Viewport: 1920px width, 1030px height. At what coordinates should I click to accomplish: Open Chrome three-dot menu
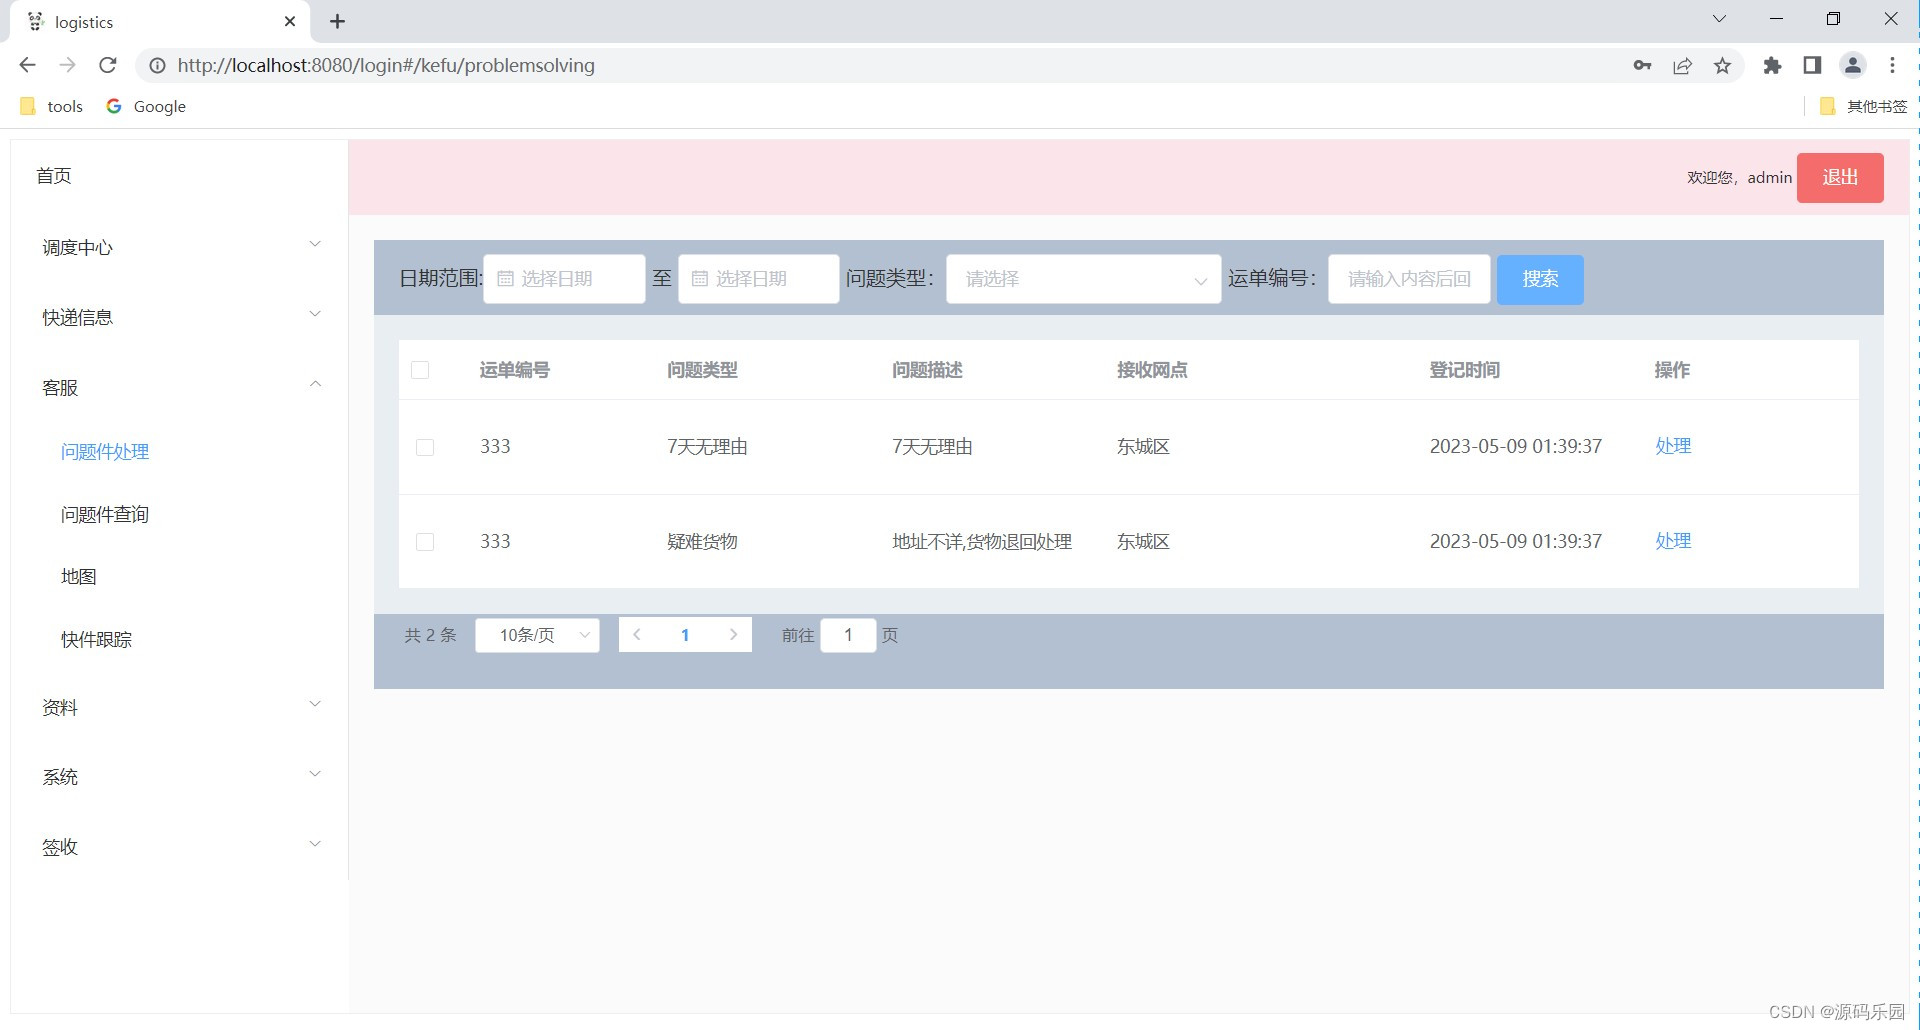point(1892,65)
